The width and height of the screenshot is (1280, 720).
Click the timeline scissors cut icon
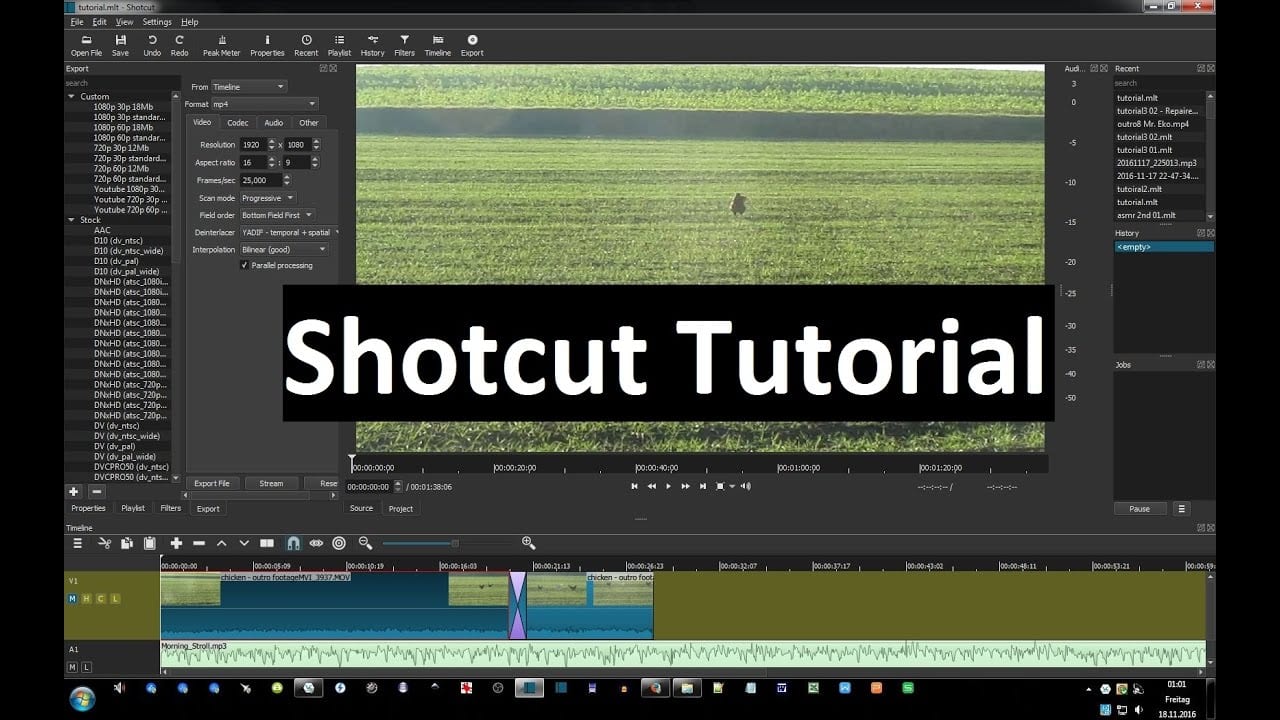[x=104, y=543]
